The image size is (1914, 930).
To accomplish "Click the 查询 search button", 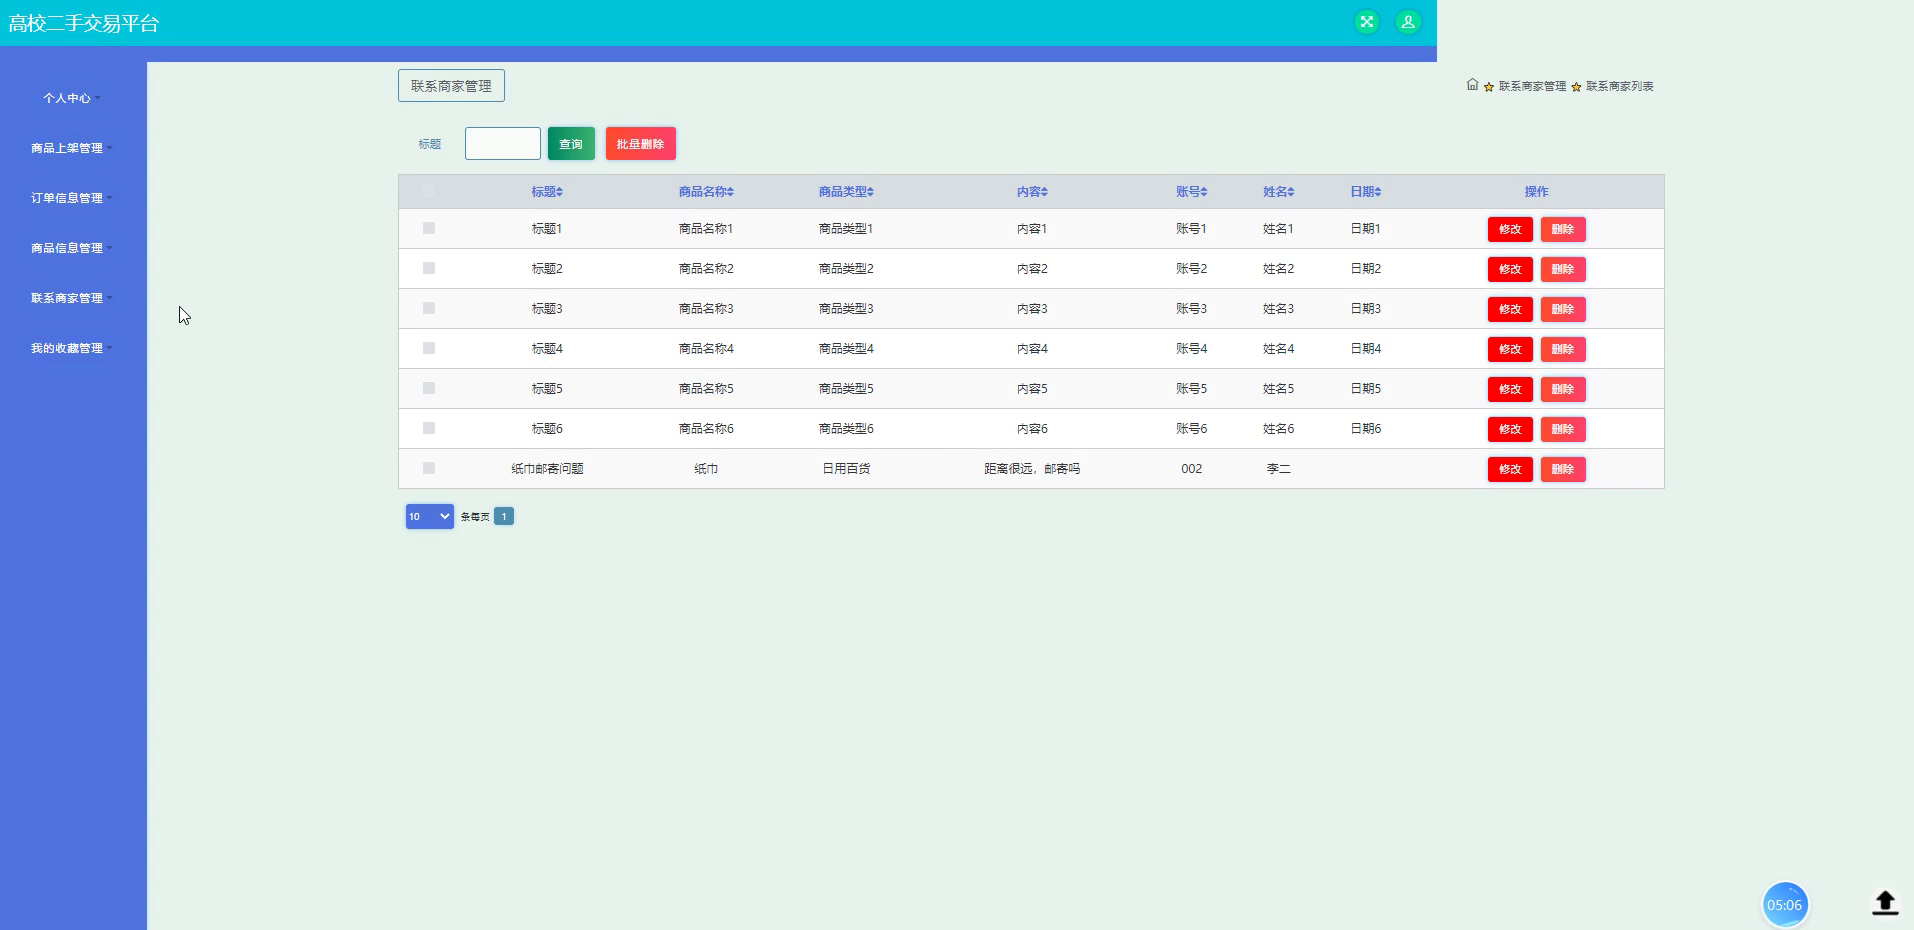I will (x=571, y=144).
